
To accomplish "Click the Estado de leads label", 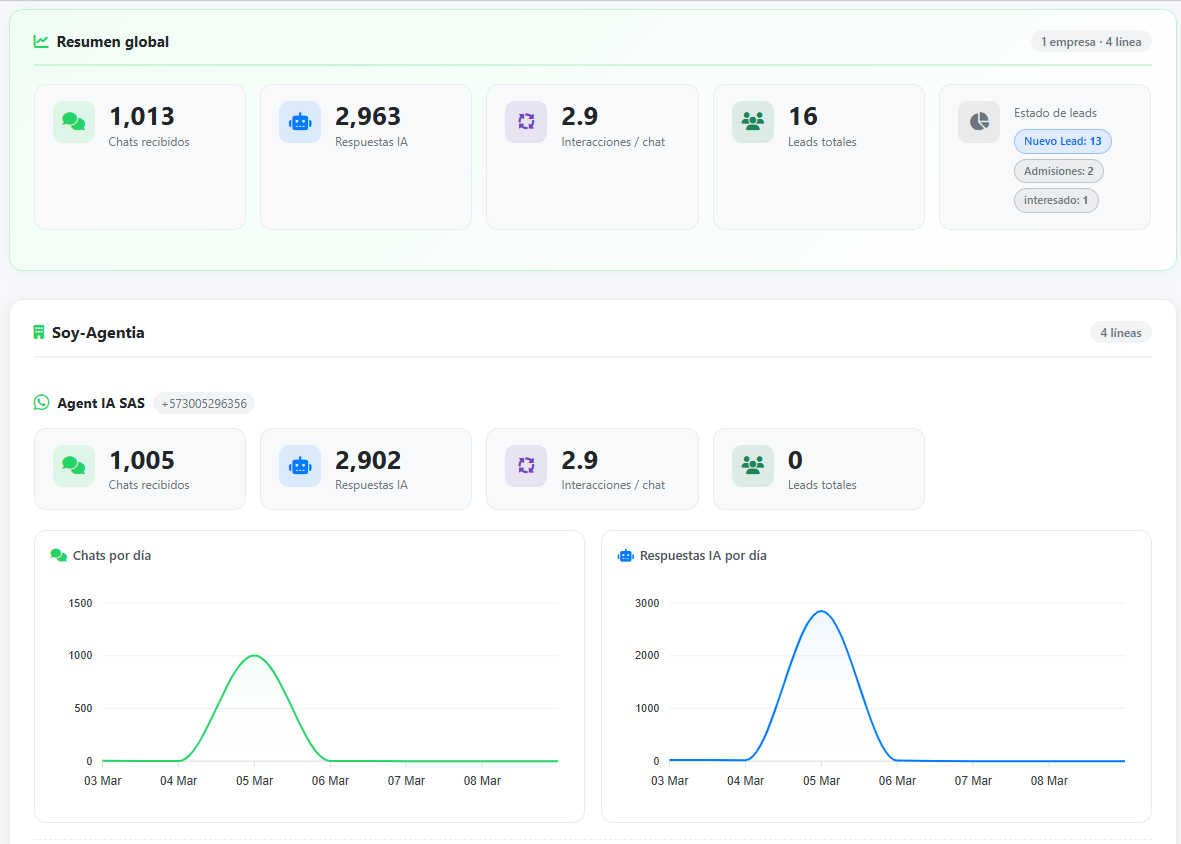I will 1055,113.
